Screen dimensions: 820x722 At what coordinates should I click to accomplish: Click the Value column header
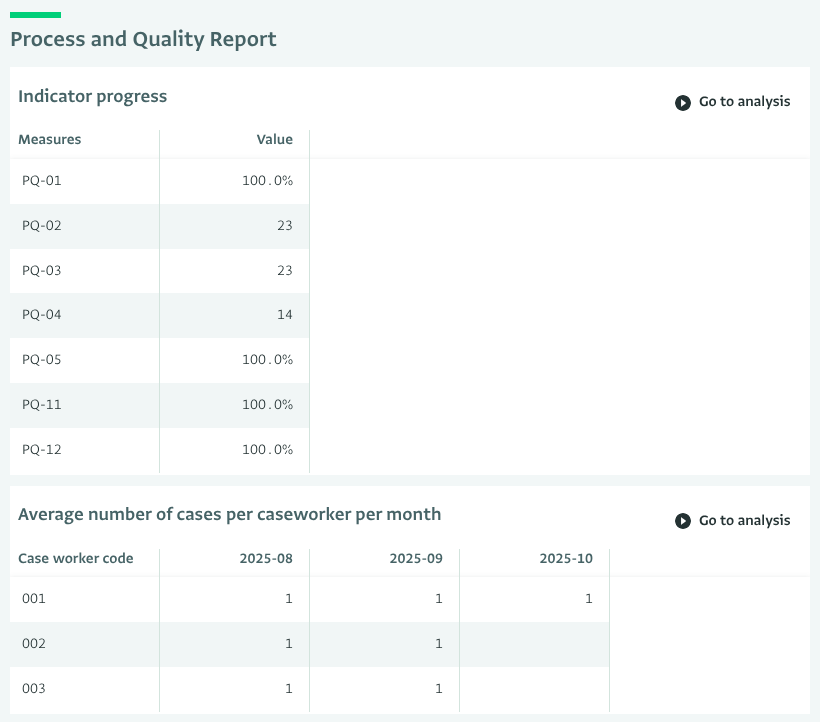(x=274, y=140)
